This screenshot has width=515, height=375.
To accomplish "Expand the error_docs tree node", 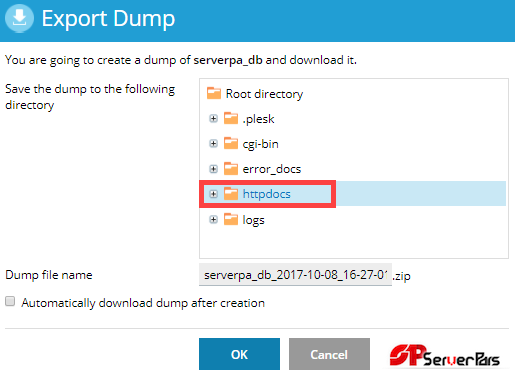I will [213, 169].
